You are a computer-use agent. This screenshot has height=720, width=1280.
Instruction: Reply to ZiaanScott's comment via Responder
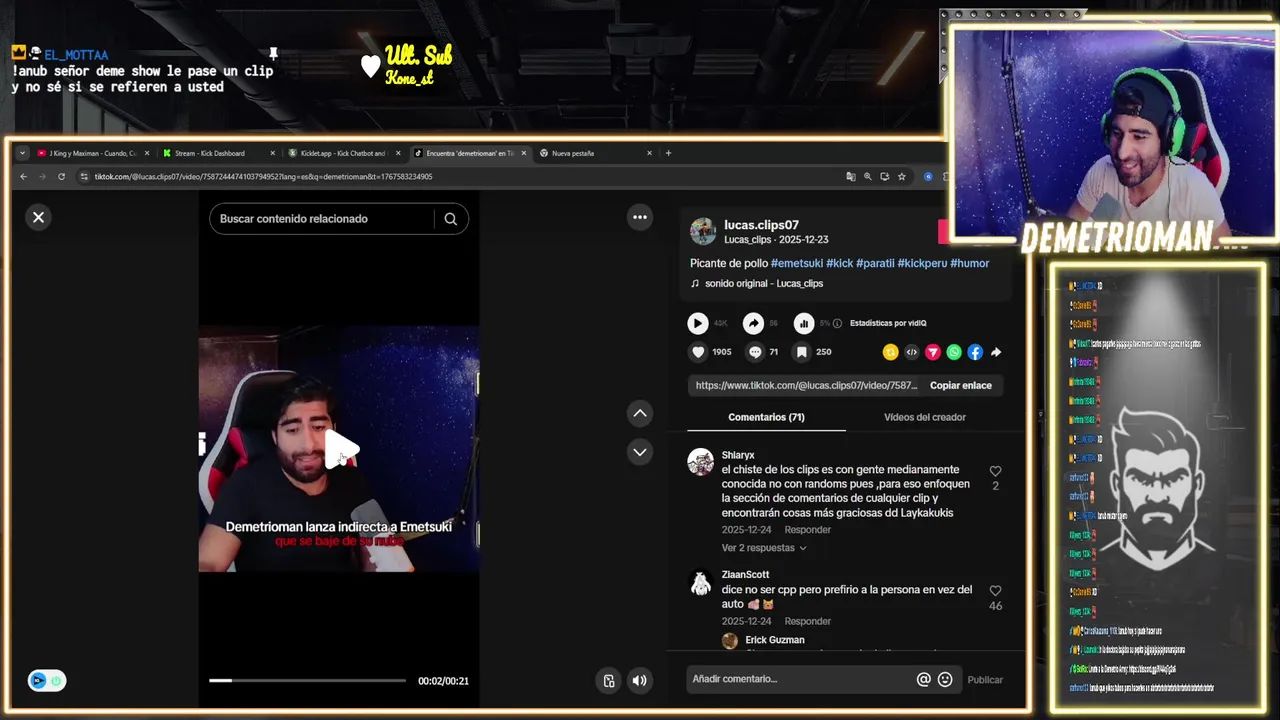[808, 621]
